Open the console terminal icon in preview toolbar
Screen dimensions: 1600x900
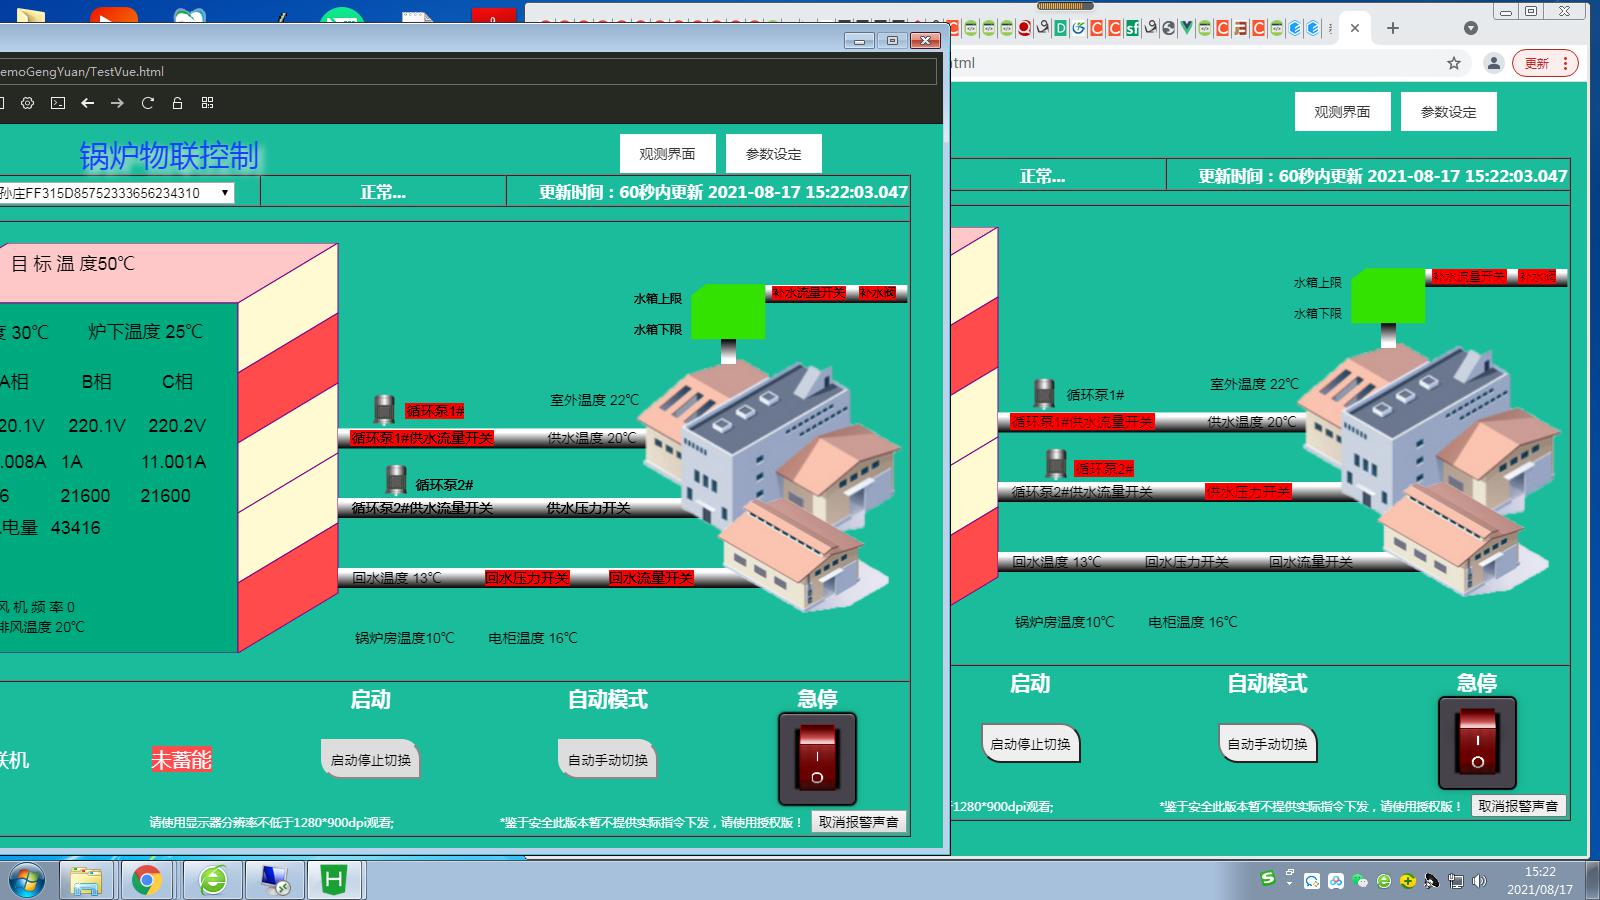(x=58, y=103)
